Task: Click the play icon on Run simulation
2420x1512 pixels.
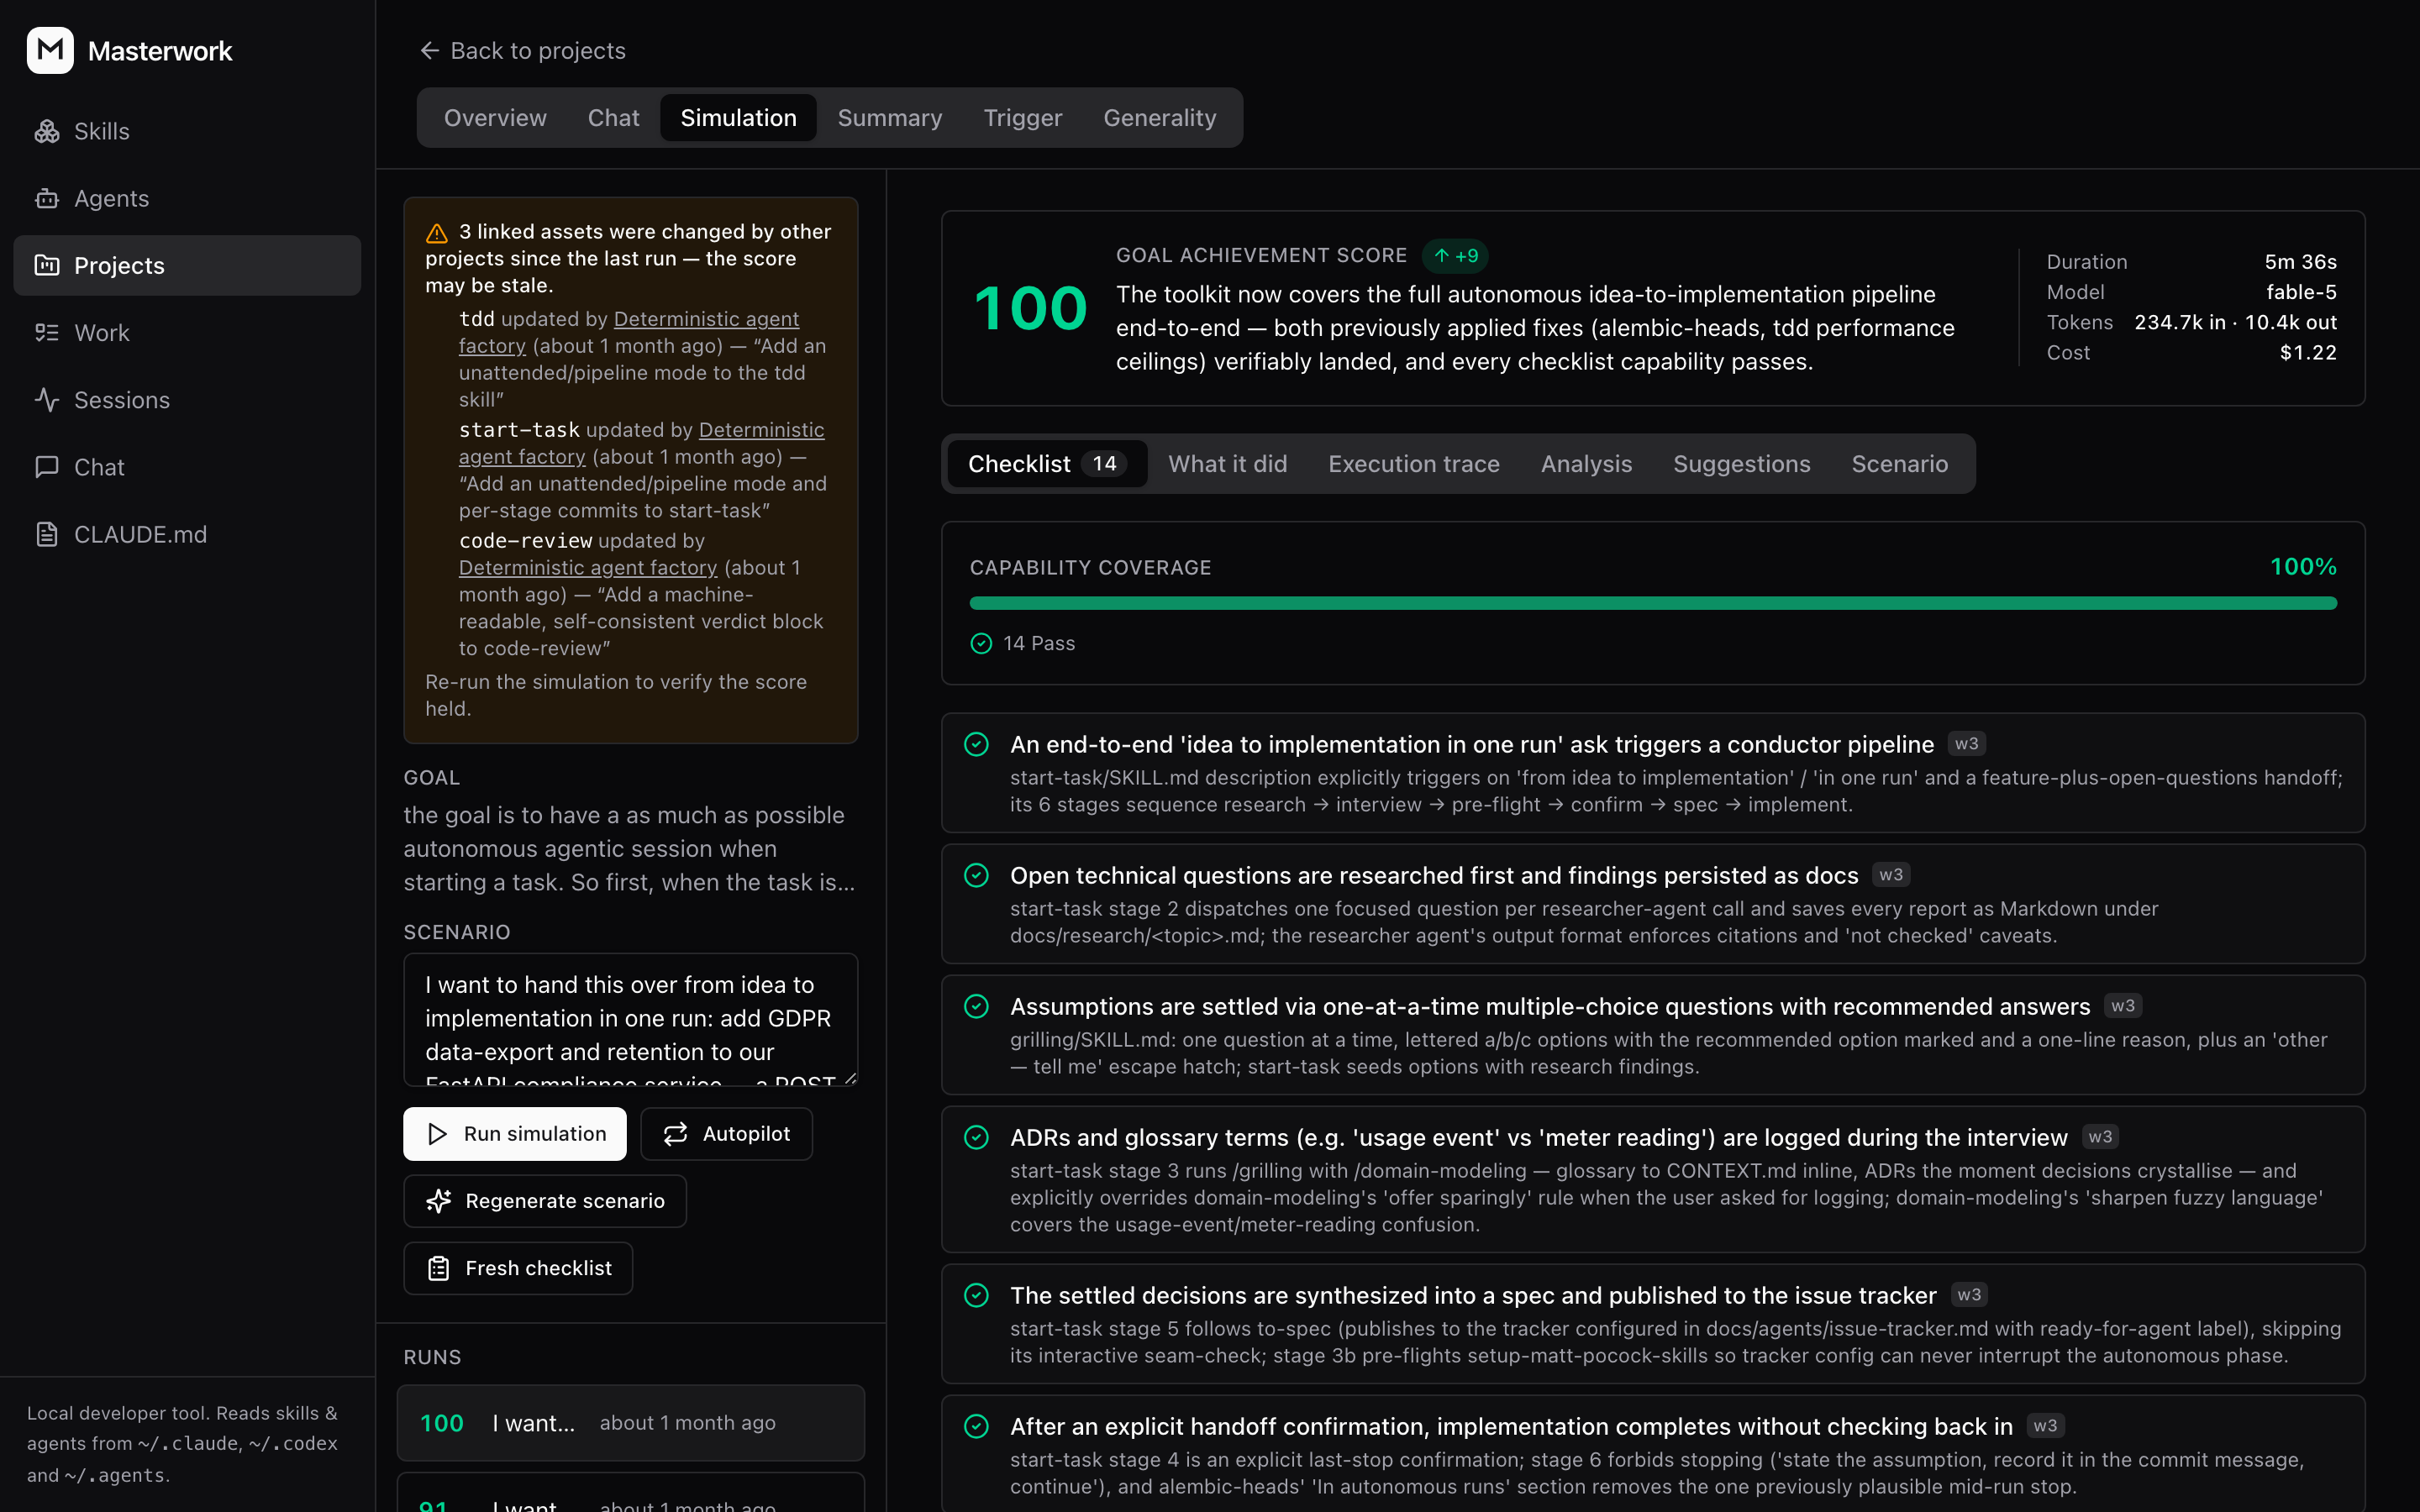Action: click(x=437, y=1134)
